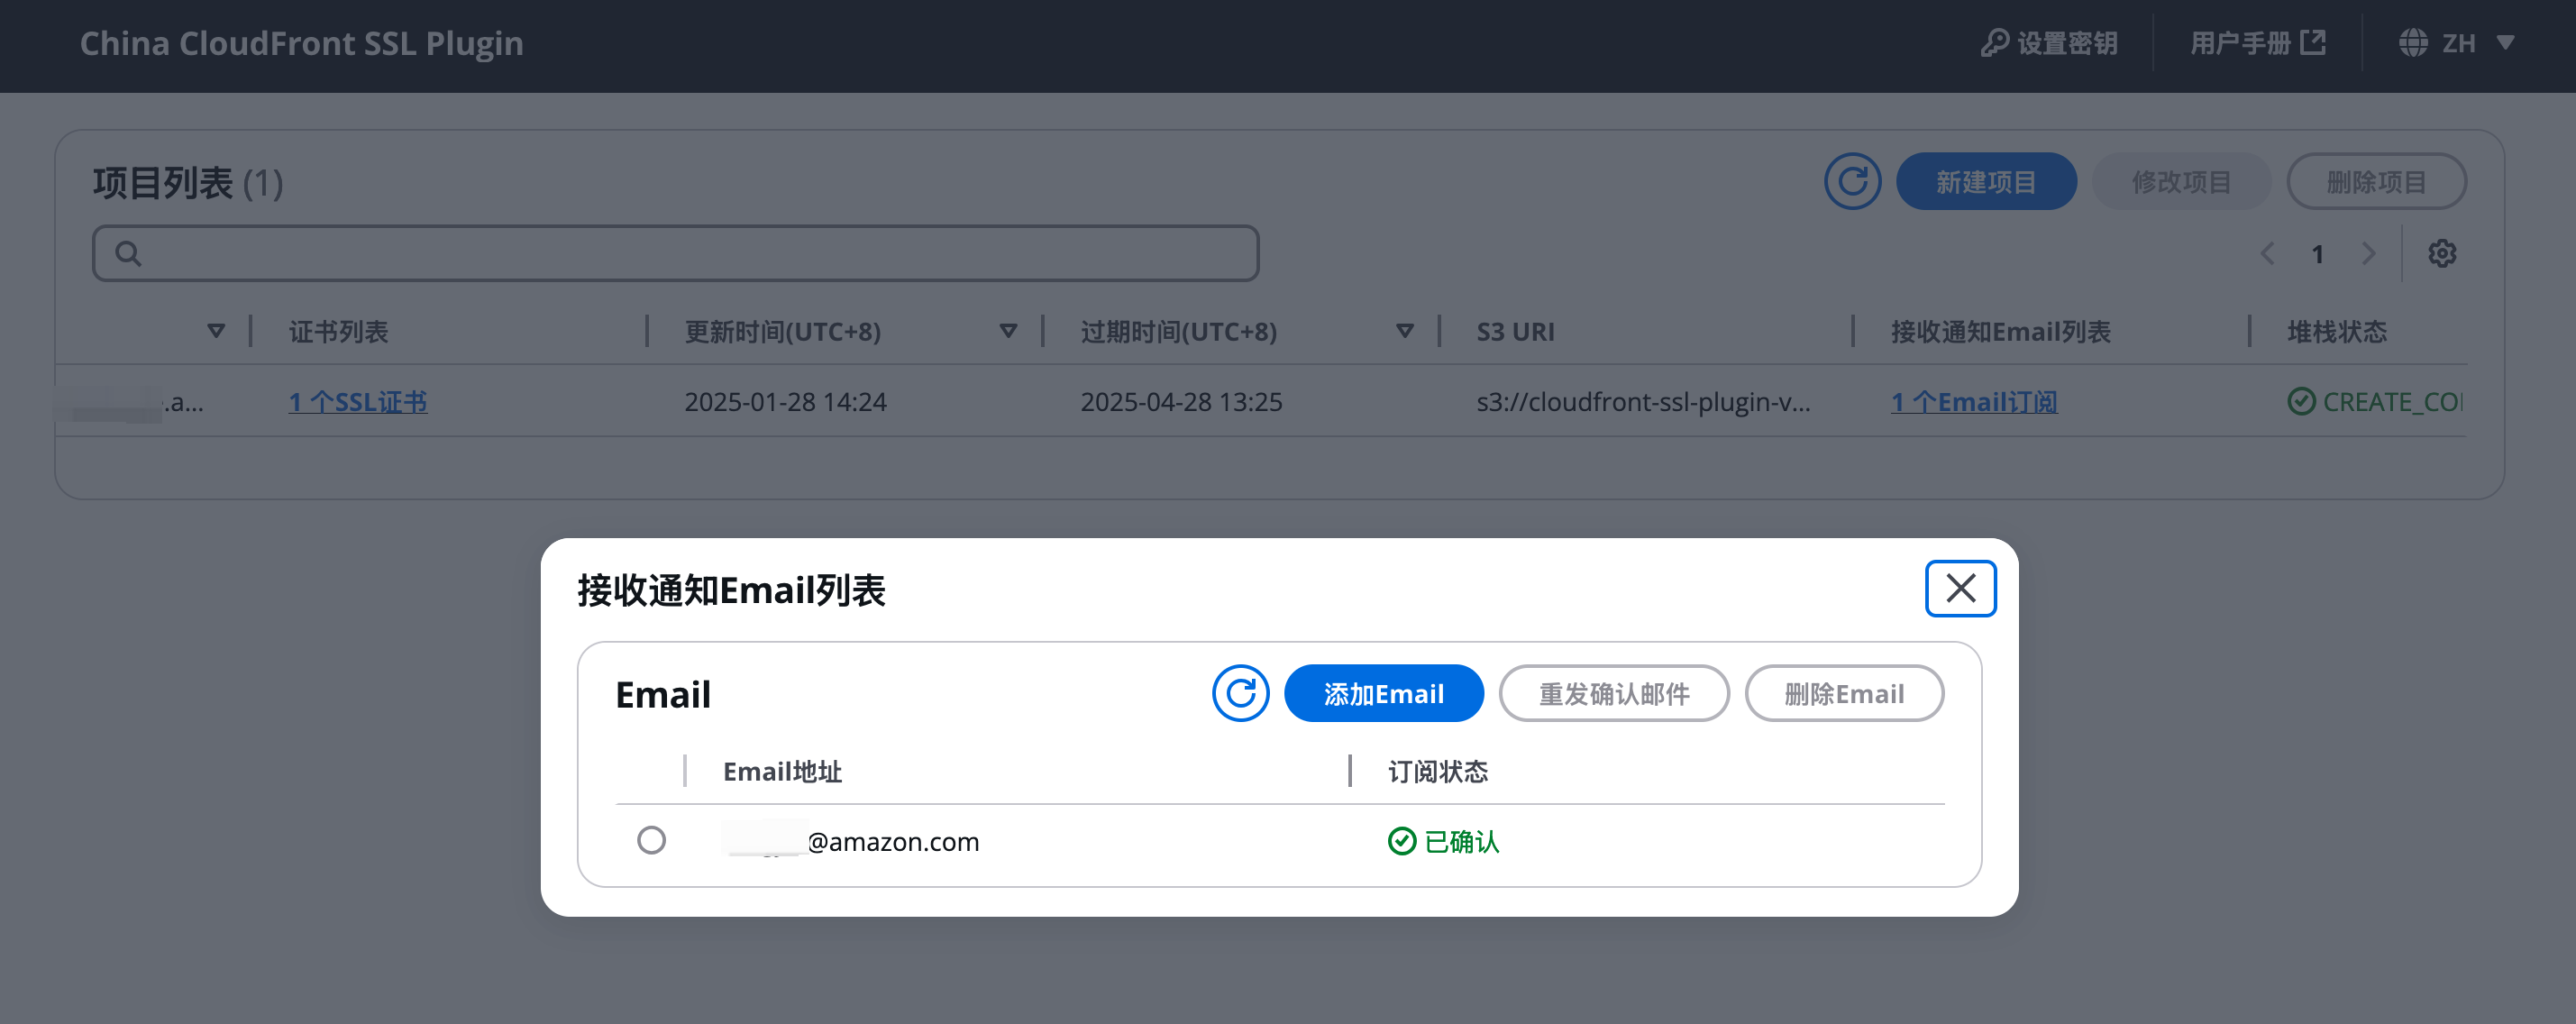Click the @amazon.com email address
The width and height of the screenshot is (2576, 1024).
click(x=853, y=841)
